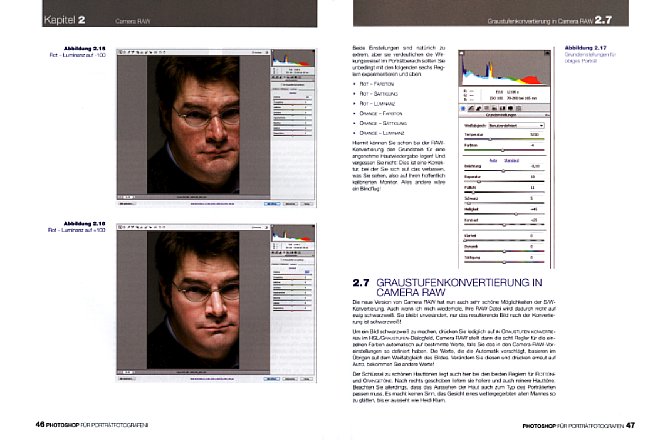Select the White Balance tool in the Luminanz -100 screenshot
This screenshot has width=668, height=440.
coord(129,52)
